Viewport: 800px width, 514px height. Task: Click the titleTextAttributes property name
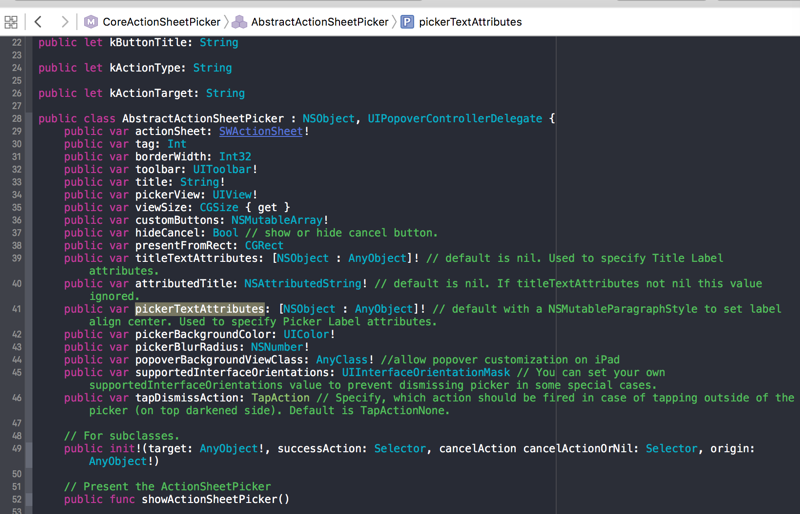[196, 258]
